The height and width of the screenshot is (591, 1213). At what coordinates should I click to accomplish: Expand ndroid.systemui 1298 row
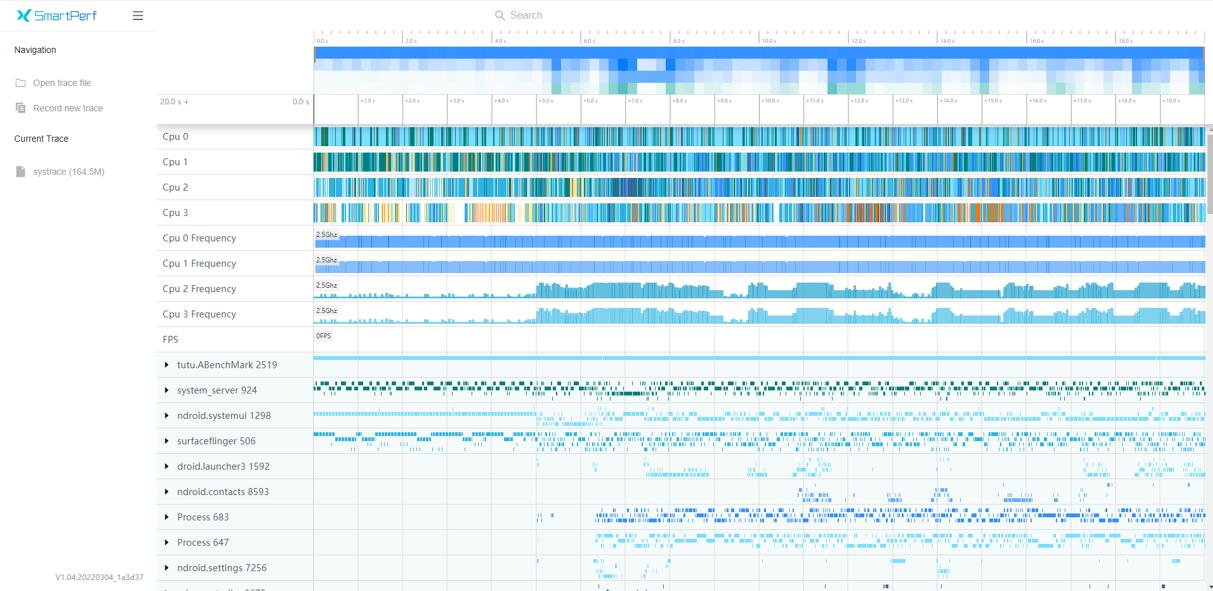[167, 416]
